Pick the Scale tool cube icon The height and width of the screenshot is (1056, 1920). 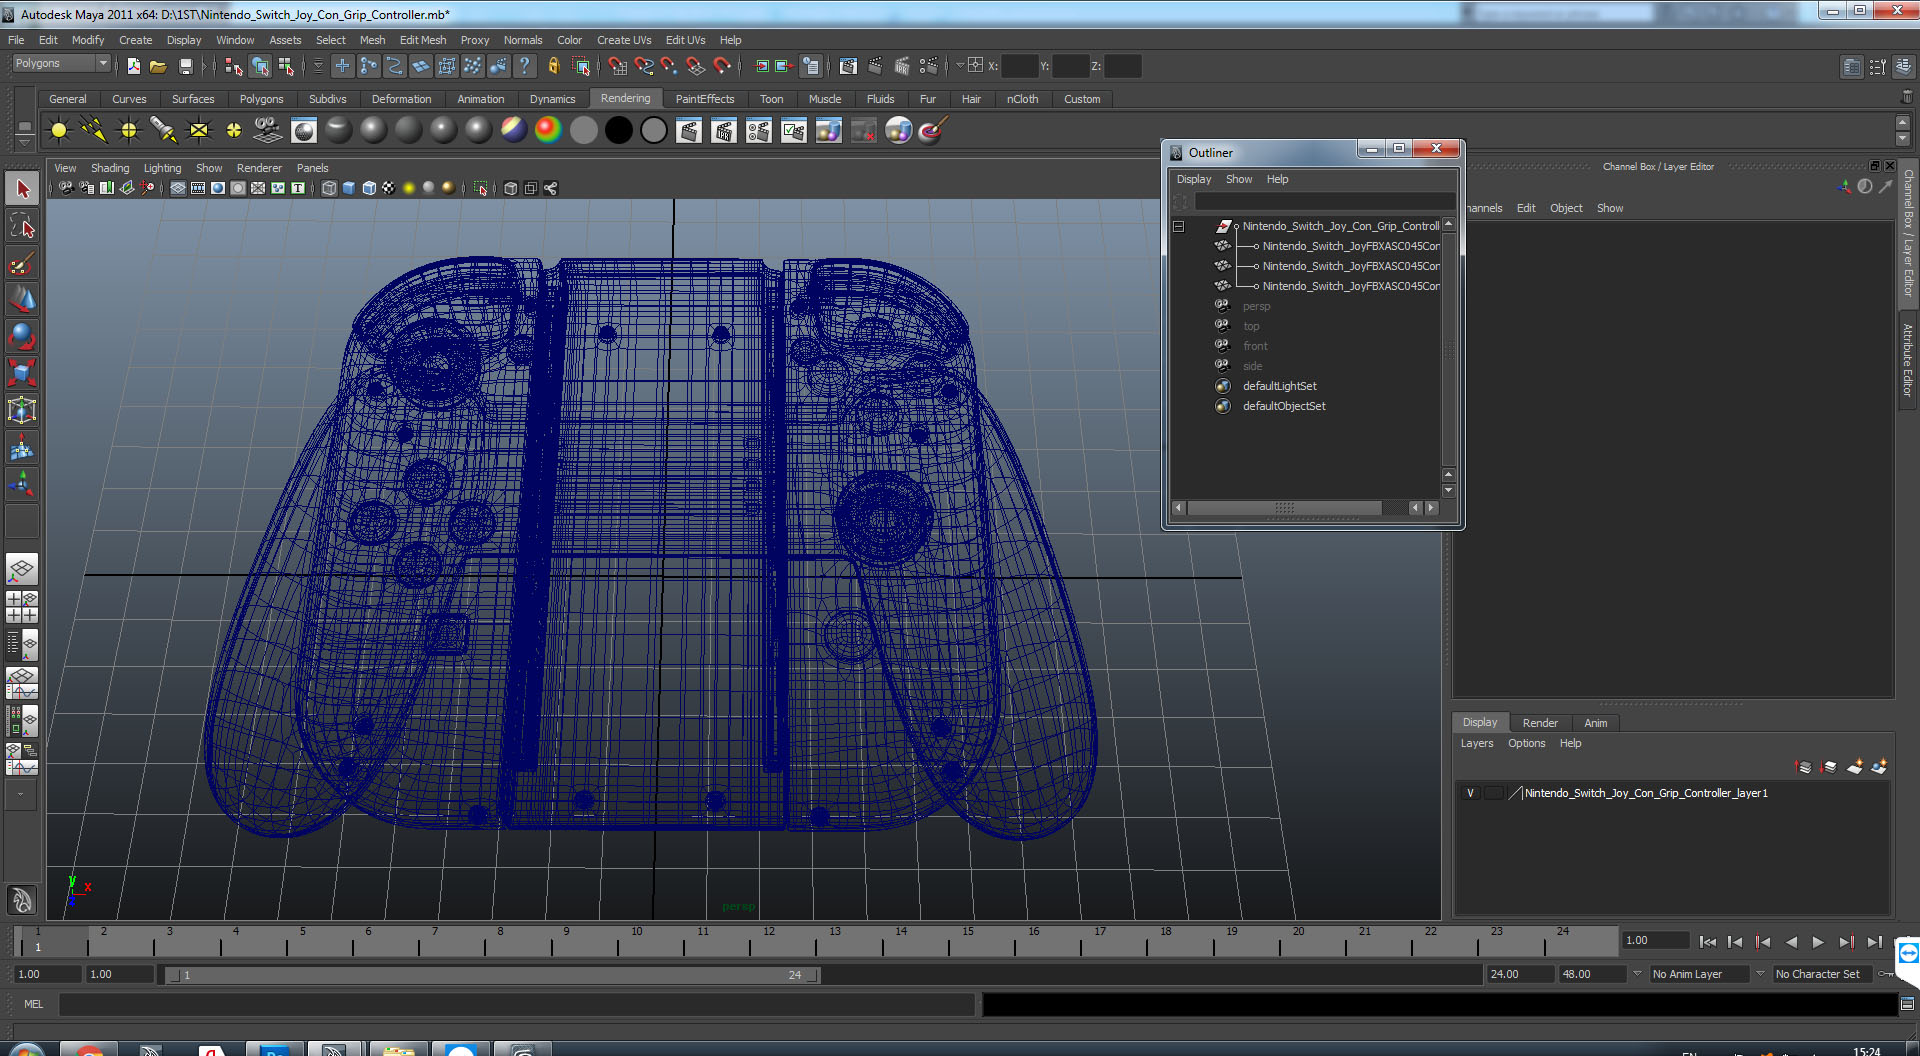tap(22, 373)
